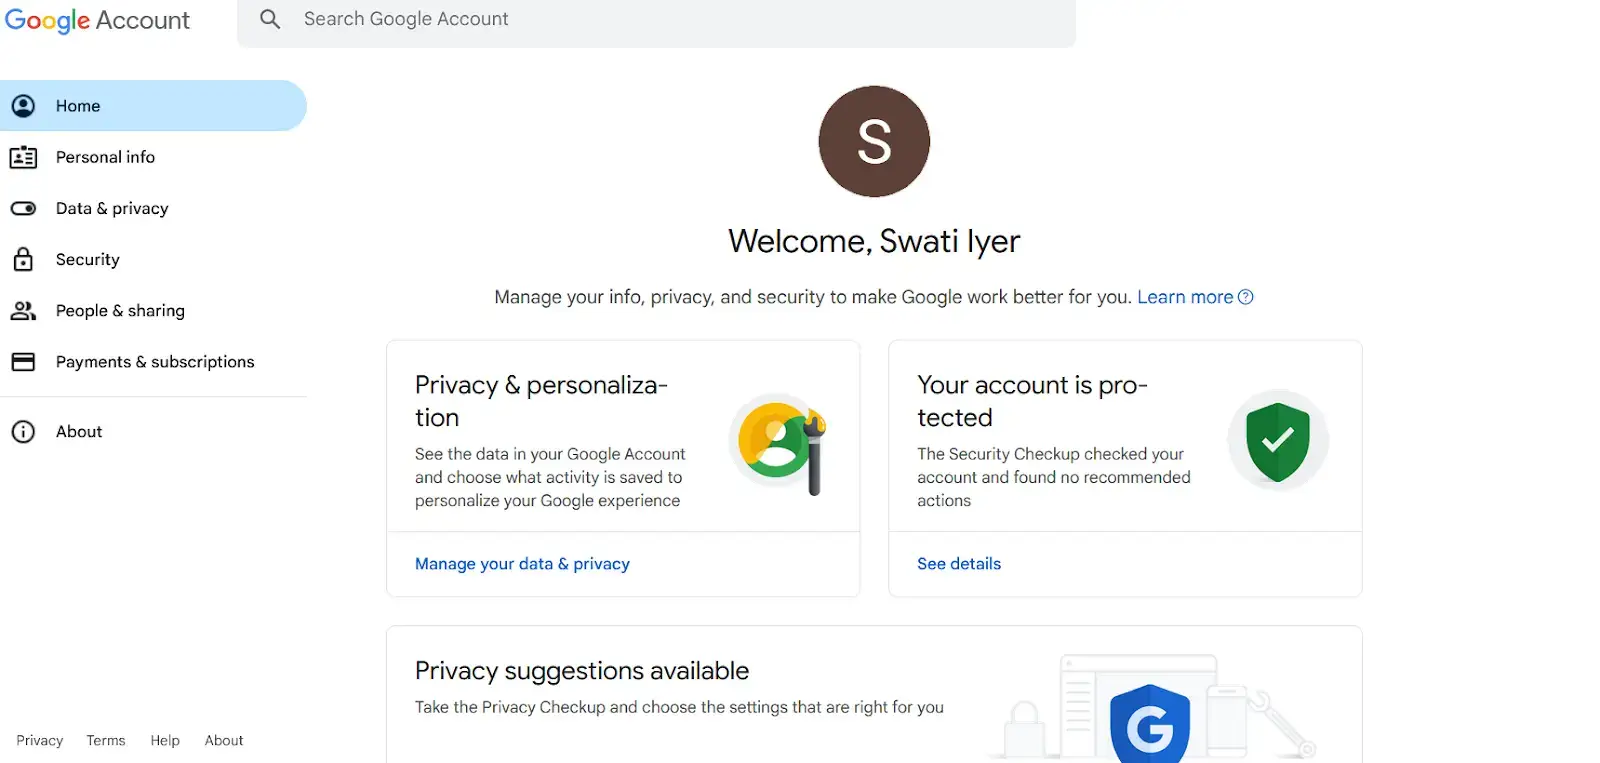This screenshot has width=1600, height=763.
Task: Select "Data & privacy" in the navigation
Action: [x=112, y=208]
